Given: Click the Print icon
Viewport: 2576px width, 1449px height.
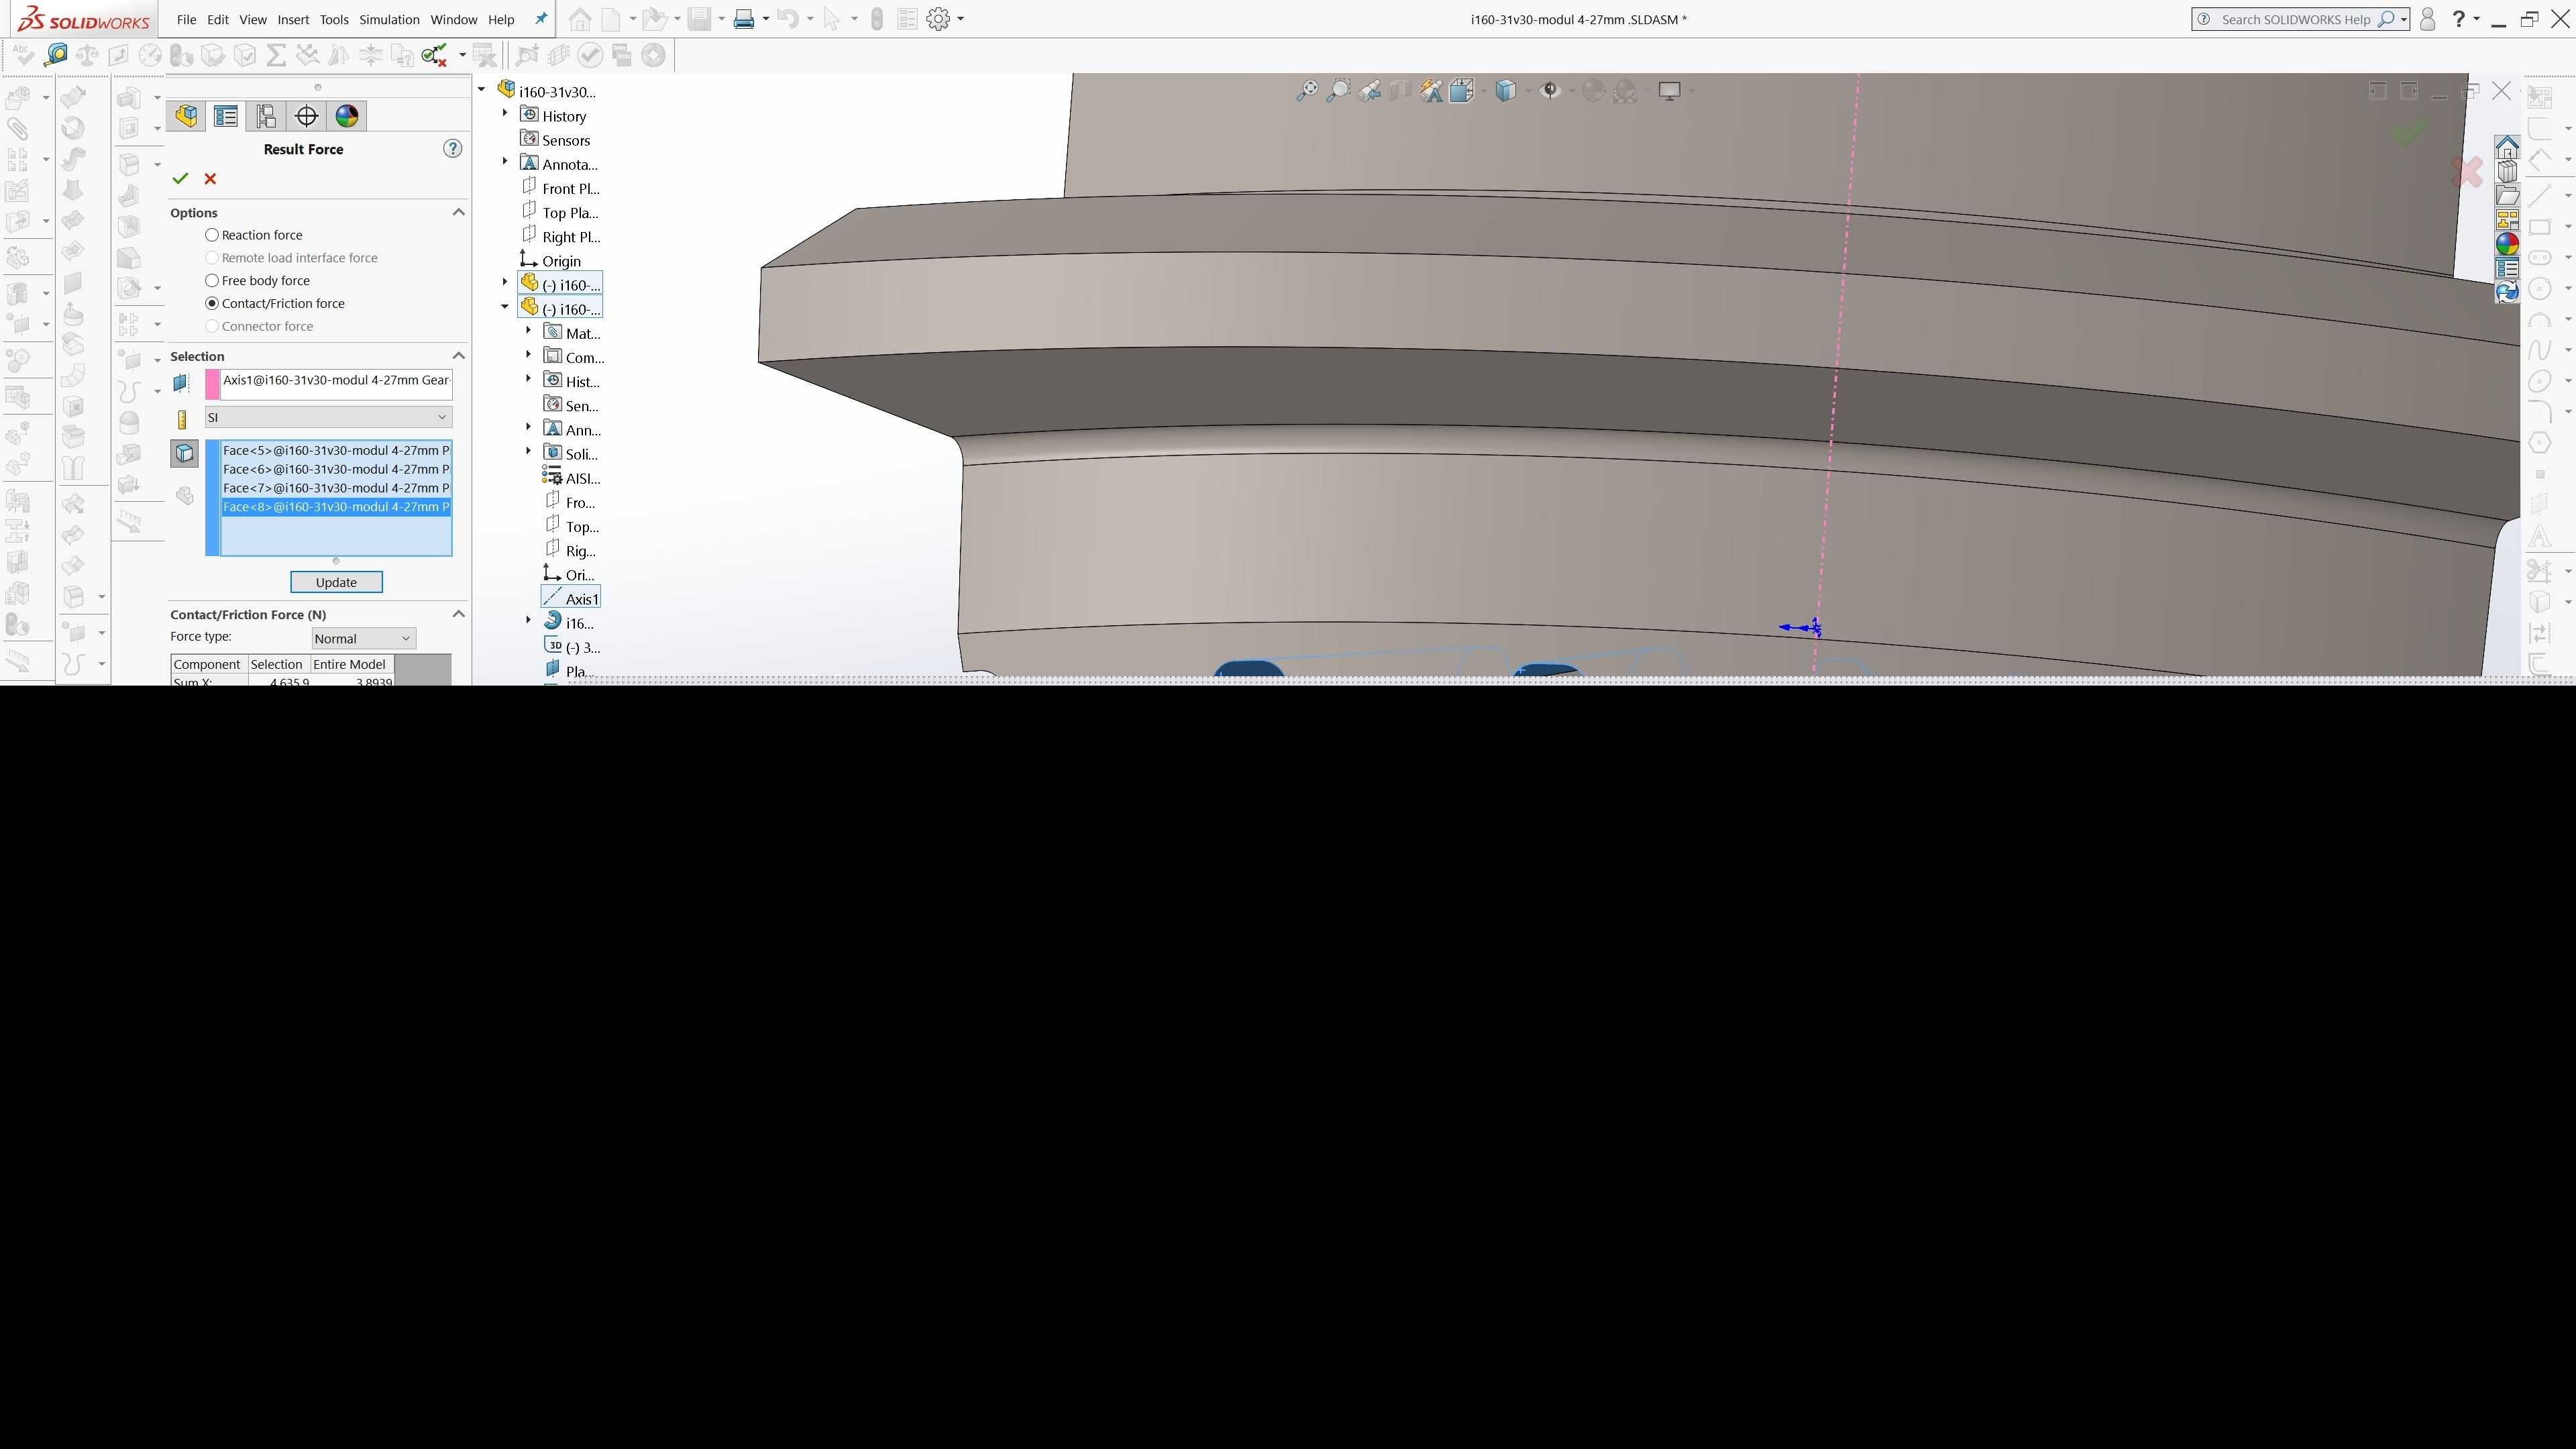Looking at the screenshot, I should click(744, 19).
